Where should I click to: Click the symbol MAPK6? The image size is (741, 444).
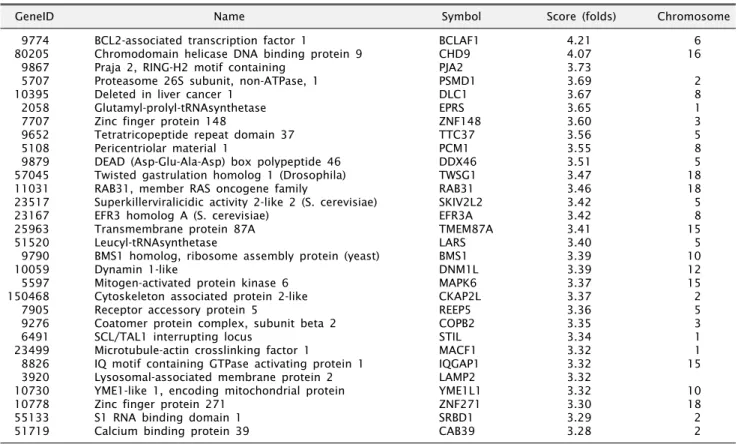pyautogui.click(x=457, y=283)
